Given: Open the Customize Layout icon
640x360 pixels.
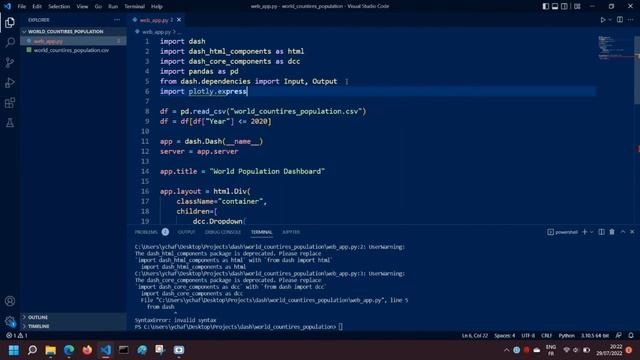Looking at the screenshot, I should 577,7.
